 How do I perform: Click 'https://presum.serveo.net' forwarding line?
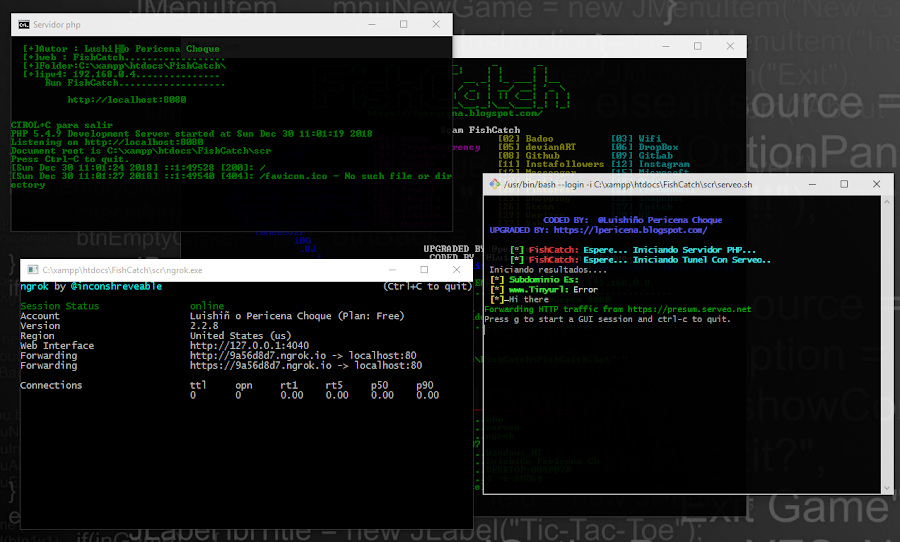618,309
